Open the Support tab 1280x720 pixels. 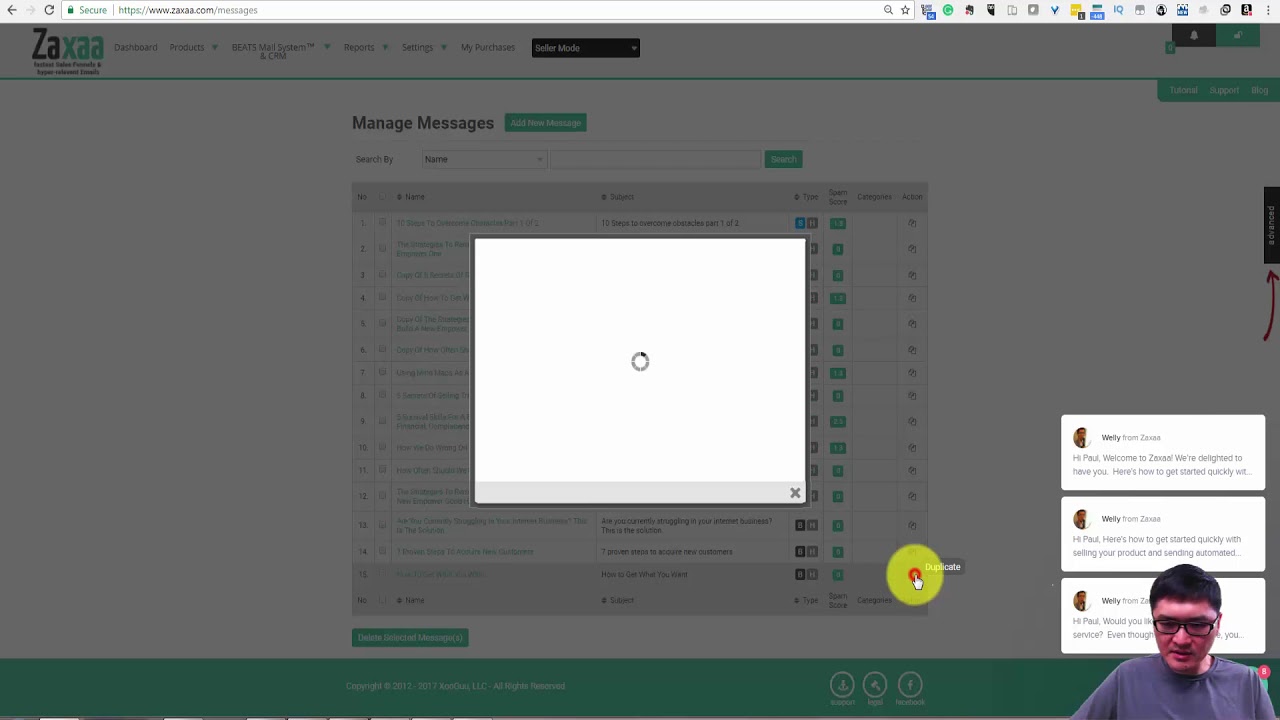click(x=1224, y=90)
